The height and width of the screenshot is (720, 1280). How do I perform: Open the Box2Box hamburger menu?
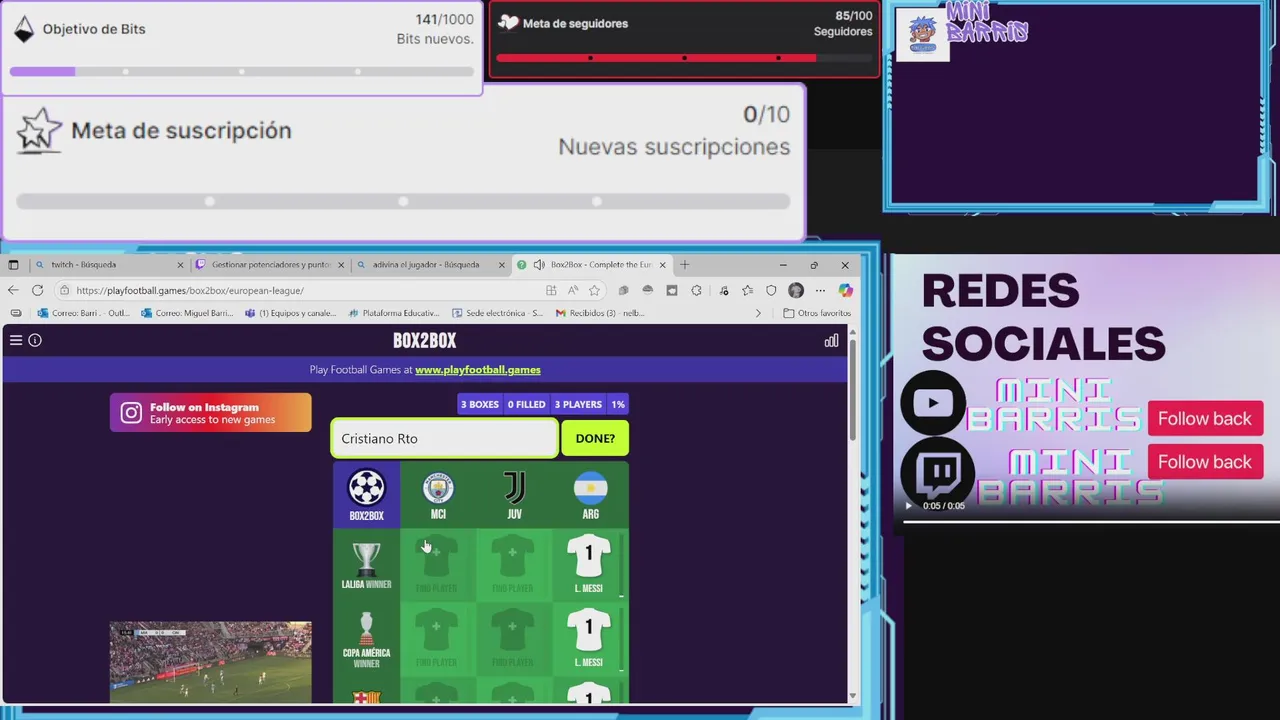tap(16, 340)
